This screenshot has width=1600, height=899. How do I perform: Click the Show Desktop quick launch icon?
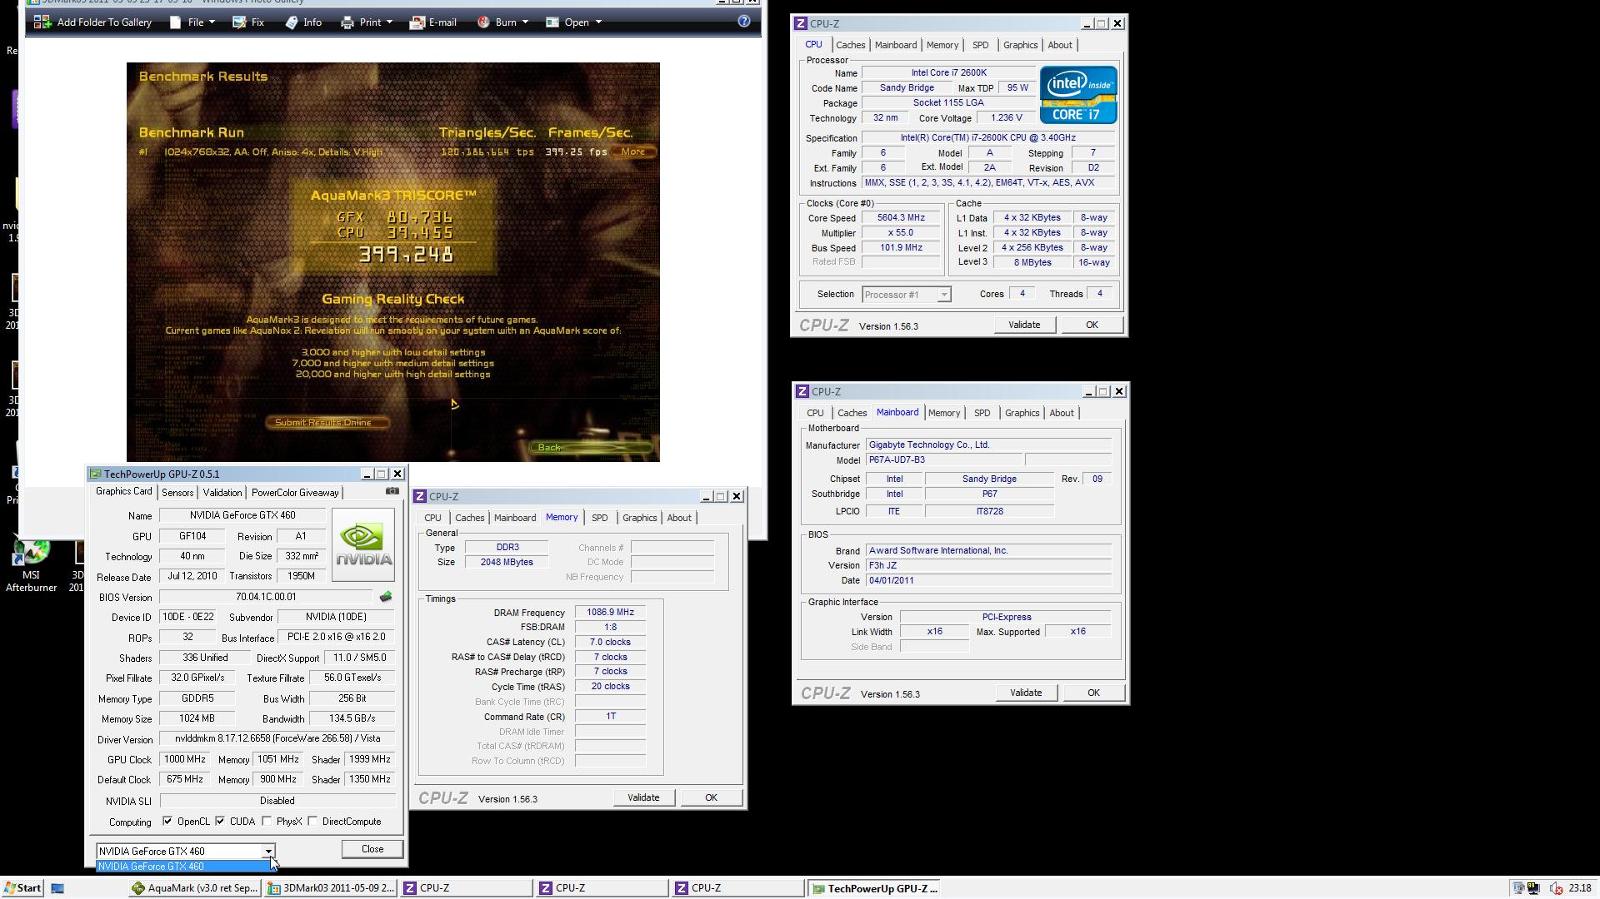coord(58,888)
